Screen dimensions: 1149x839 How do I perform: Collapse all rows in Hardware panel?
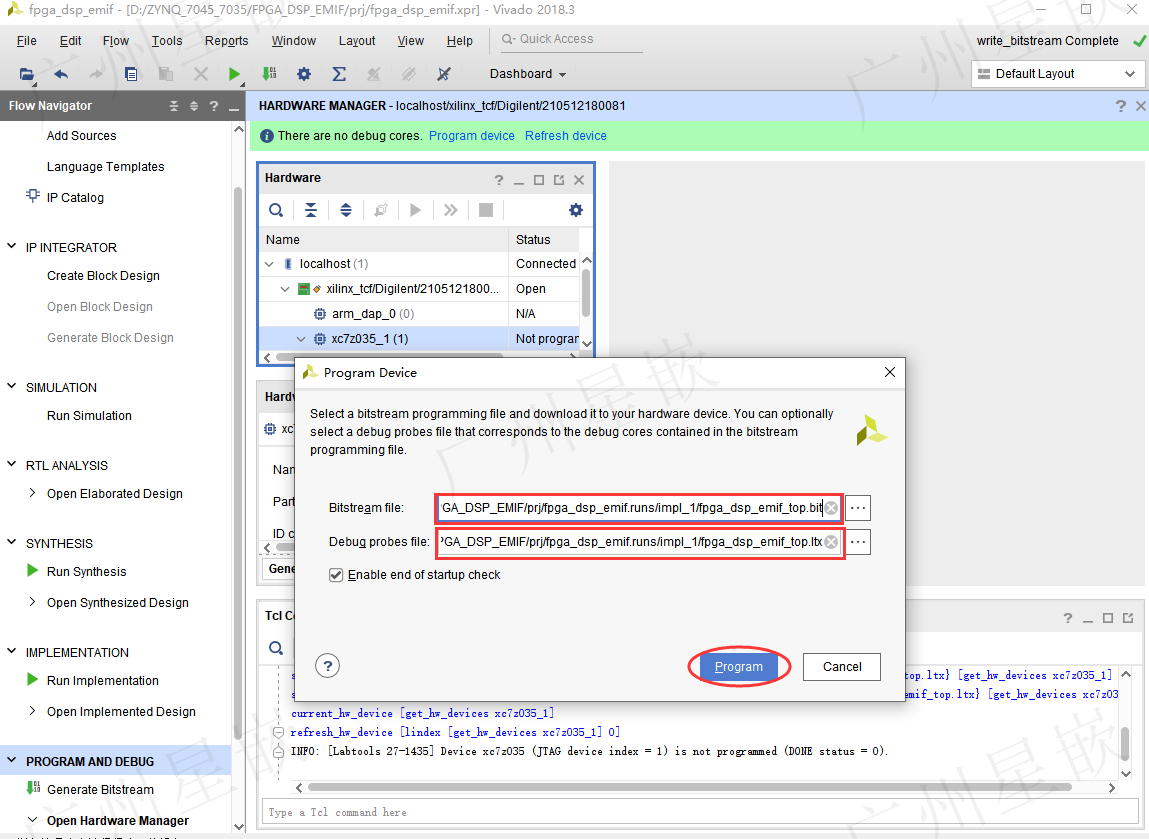(311, 210)
